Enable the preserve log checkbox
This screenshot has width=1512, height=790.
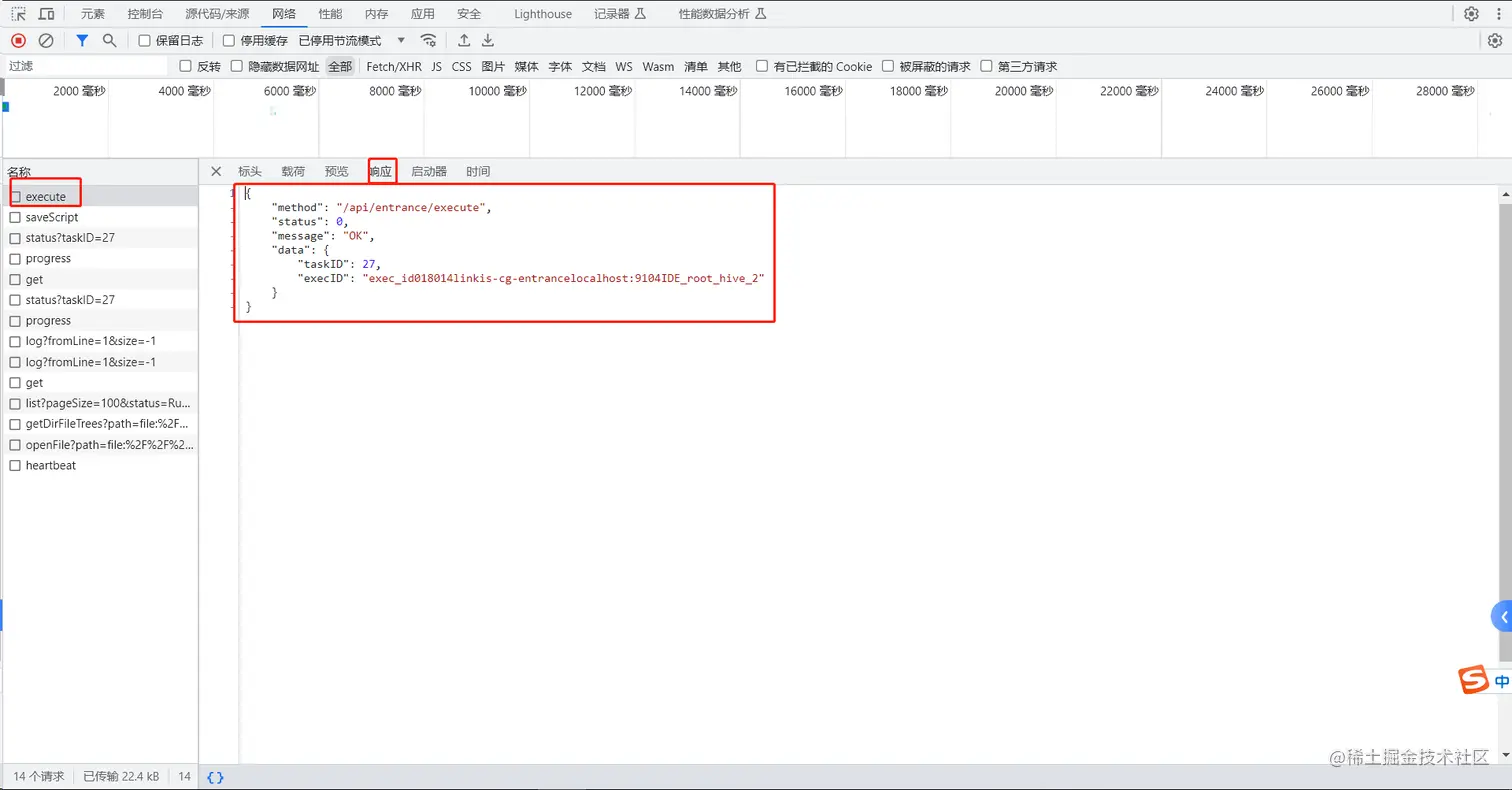coord(144,41)
